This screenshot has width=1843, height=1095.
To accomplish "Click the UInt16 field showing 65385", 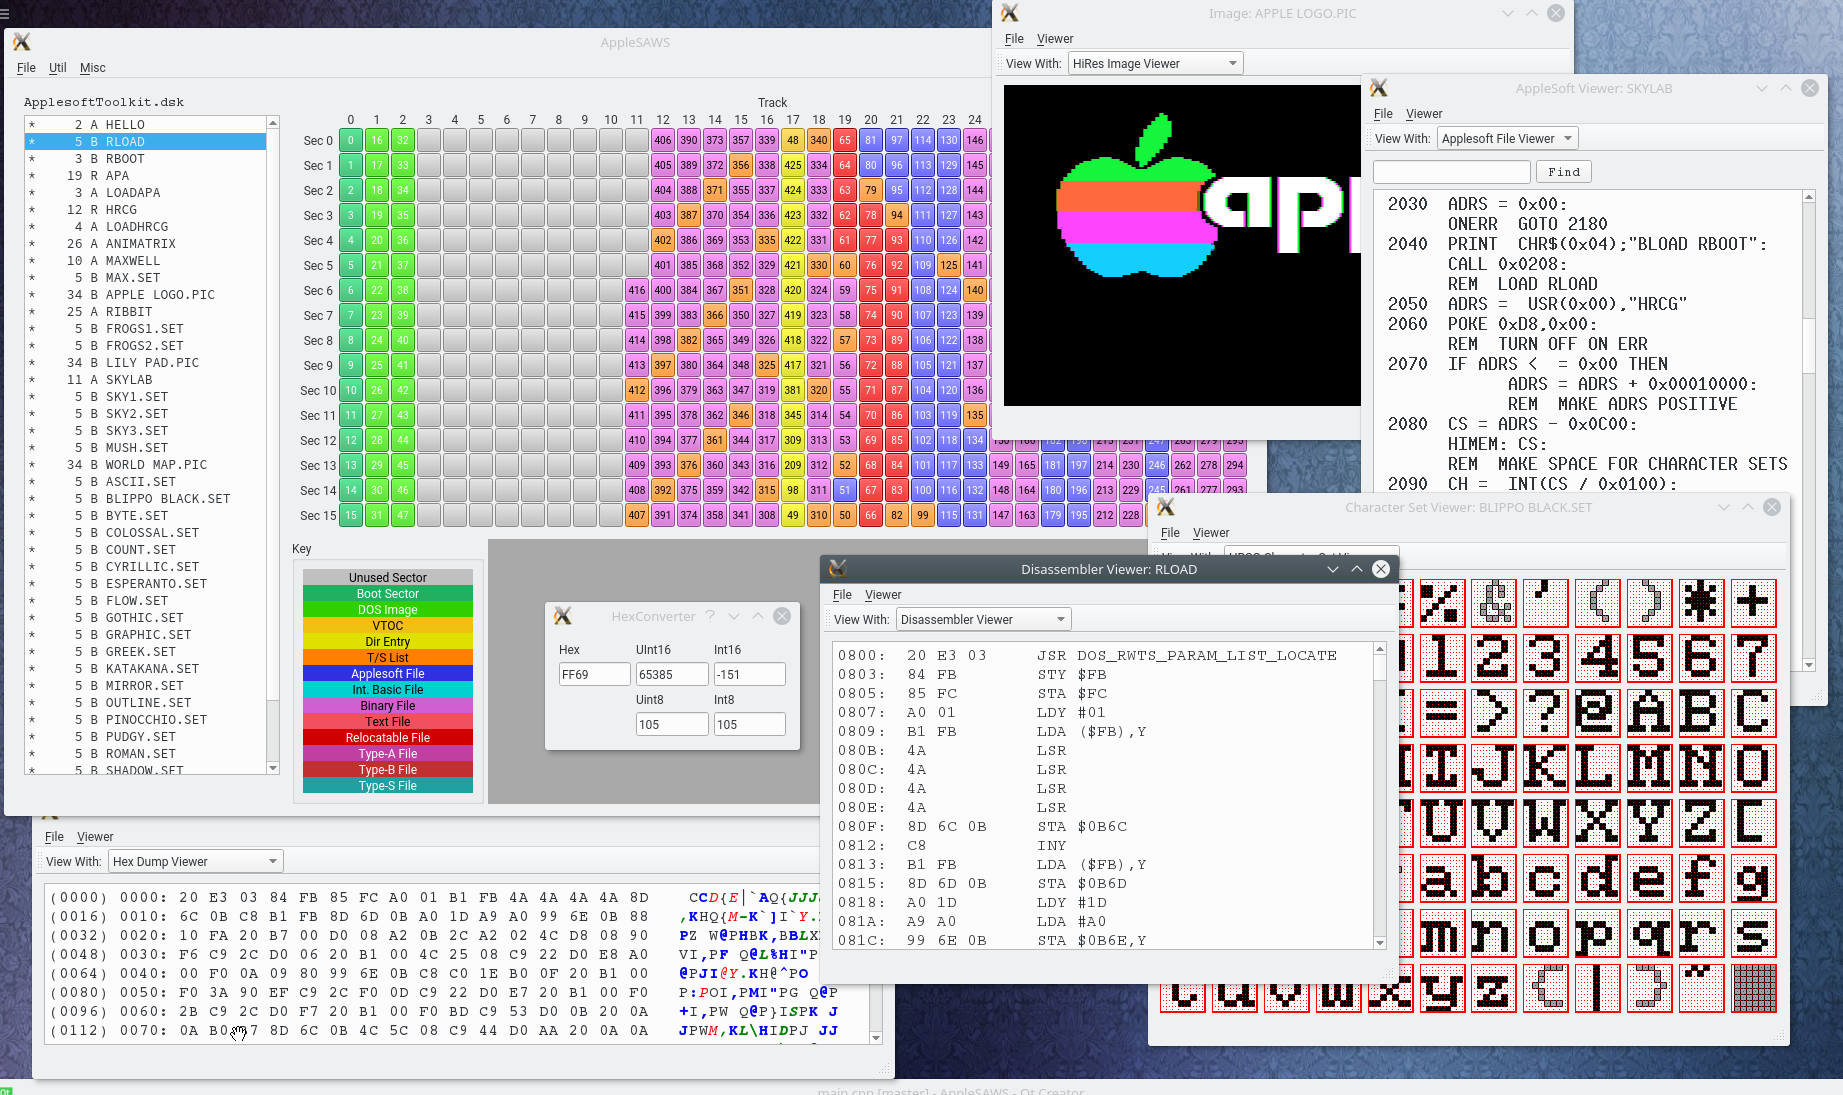I will pyautogui.click(x=672, y=674).
